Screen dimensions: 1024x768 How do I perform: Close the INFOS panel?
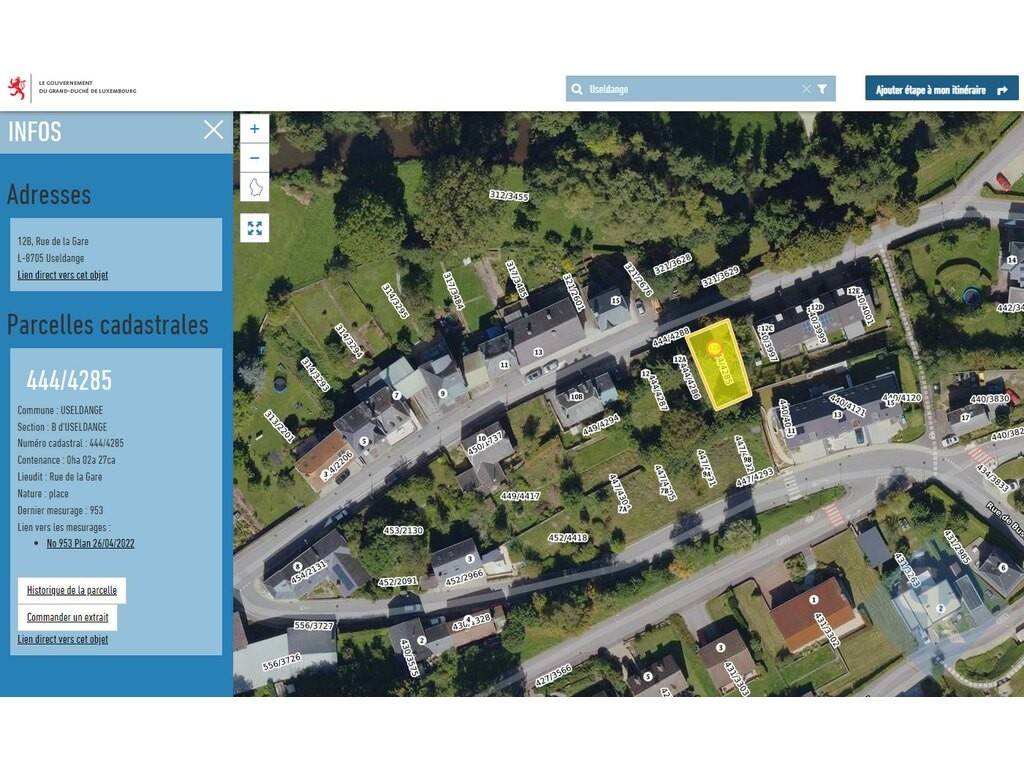pyautogui.click(x=213, y=130)
